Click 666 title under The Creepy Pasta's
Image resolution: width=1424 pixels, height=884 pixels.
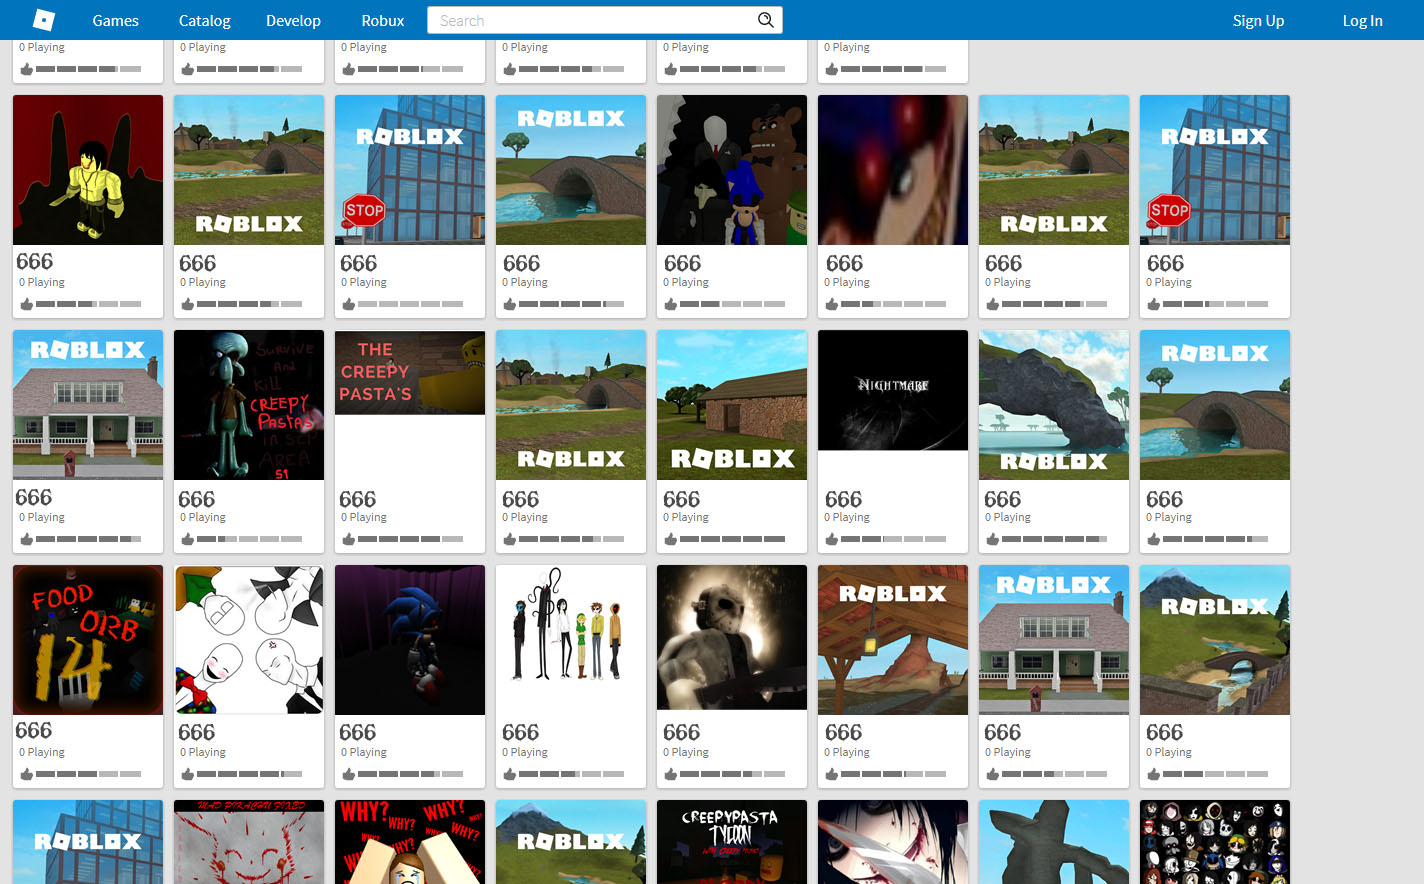(x=358, y=499)
